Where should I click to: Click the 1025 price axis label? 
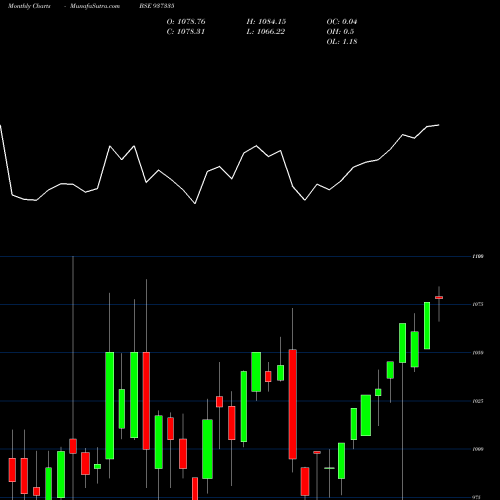coord(478,401)
